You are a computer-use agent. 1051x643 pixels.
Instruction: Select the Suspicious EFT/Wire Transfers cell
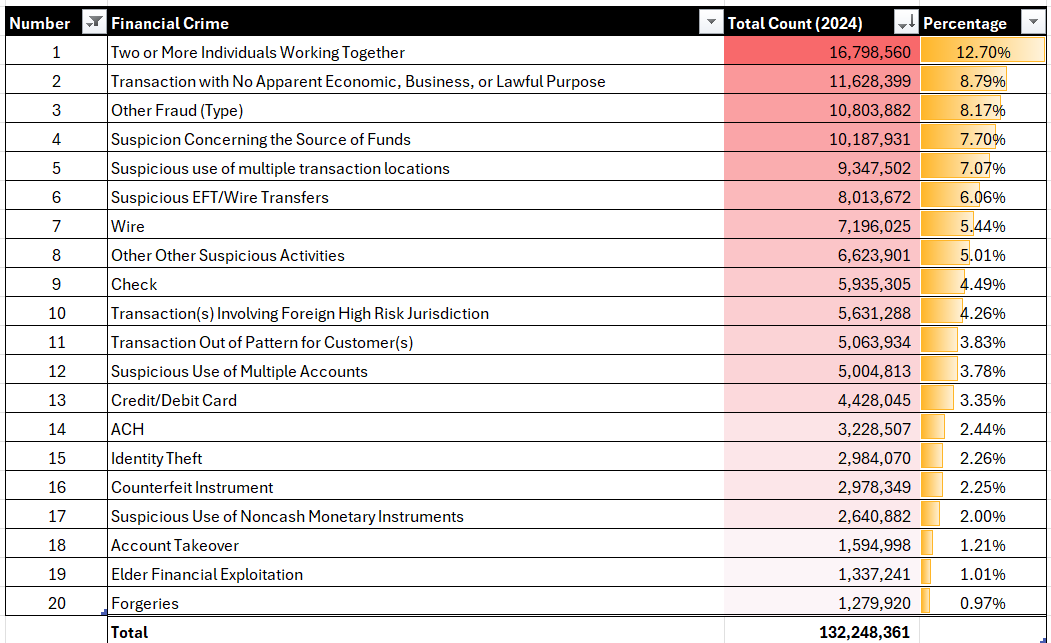pos(220,197)
